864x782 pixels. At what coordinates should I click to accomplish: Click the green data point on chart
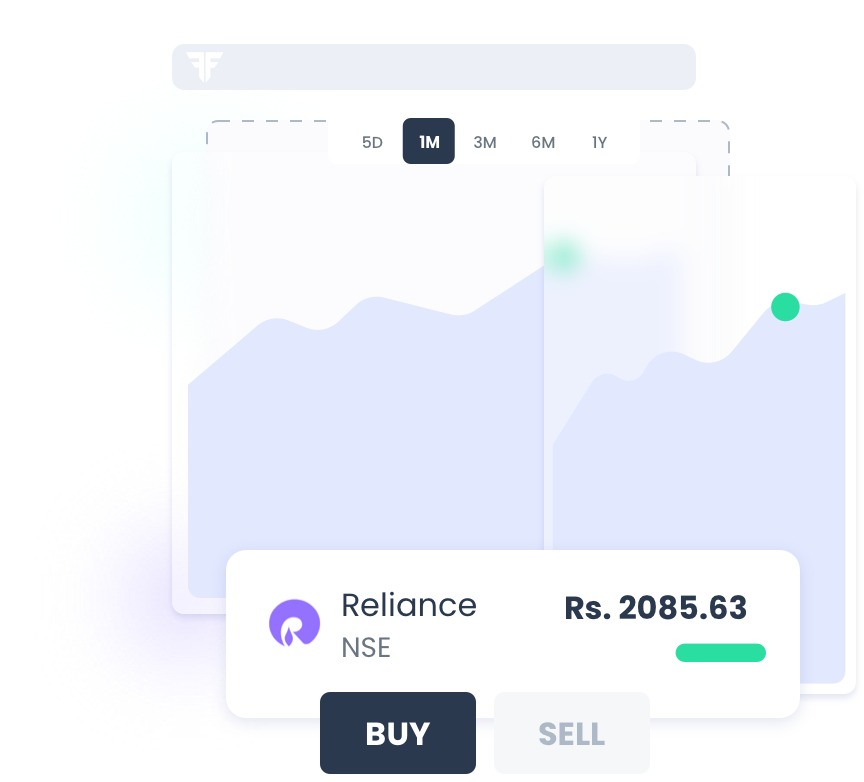(x=785, y=307)
